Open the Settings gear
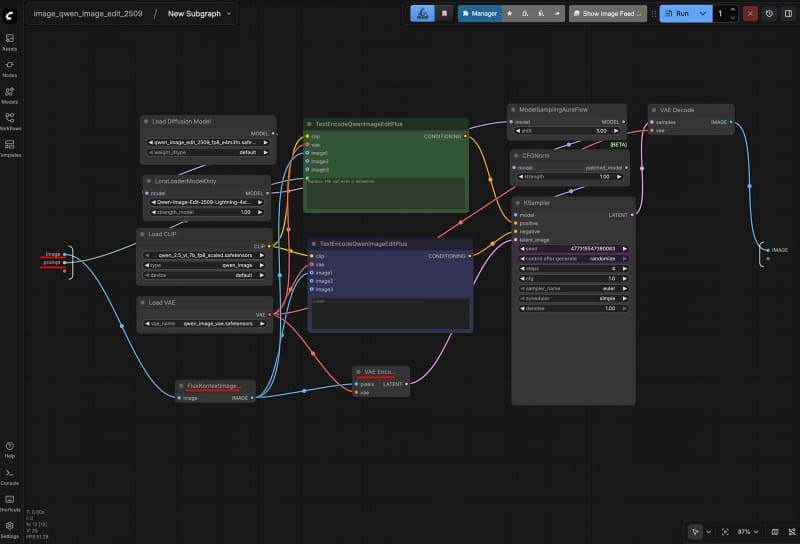Viewport: 800px width, 544px height. pos(10,530)
